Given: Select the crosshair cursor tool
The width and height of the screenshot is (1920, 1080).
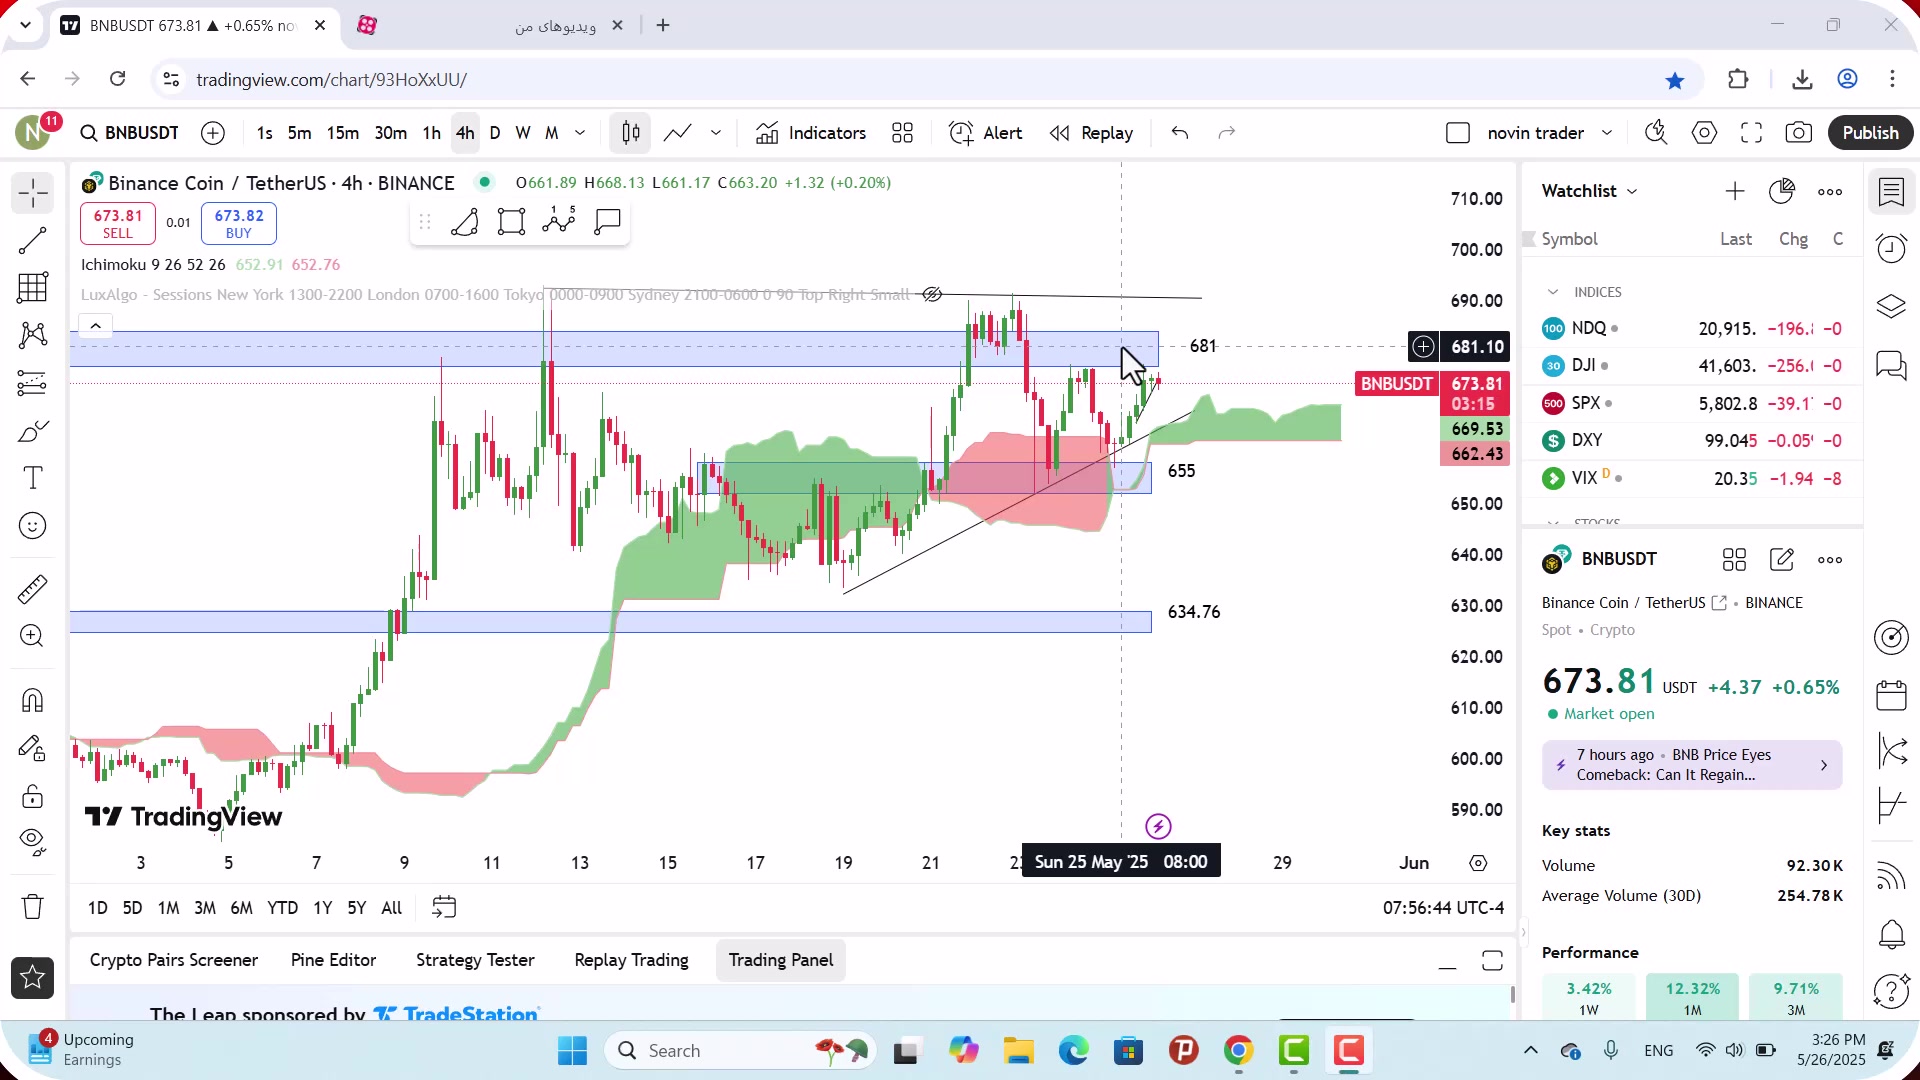Looking at the screenshot, I should [32, 192].
